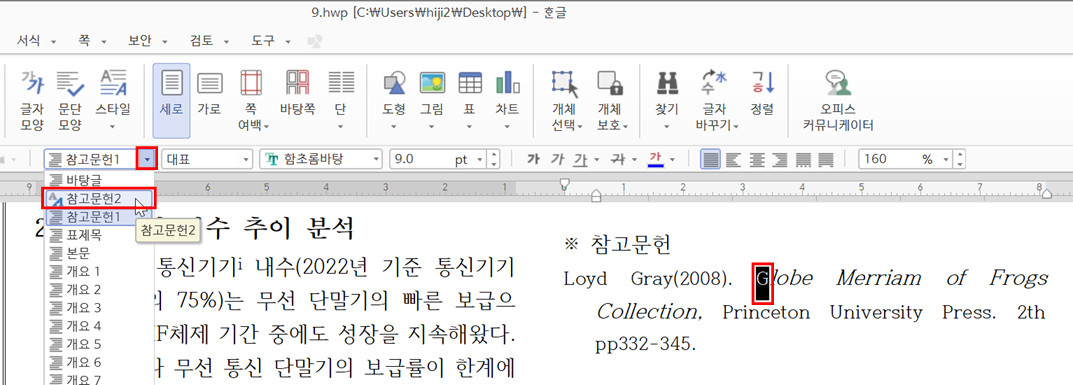Open the 검토 menu
The height and width of the screenshot is (385, 1073).
(209, 41)
